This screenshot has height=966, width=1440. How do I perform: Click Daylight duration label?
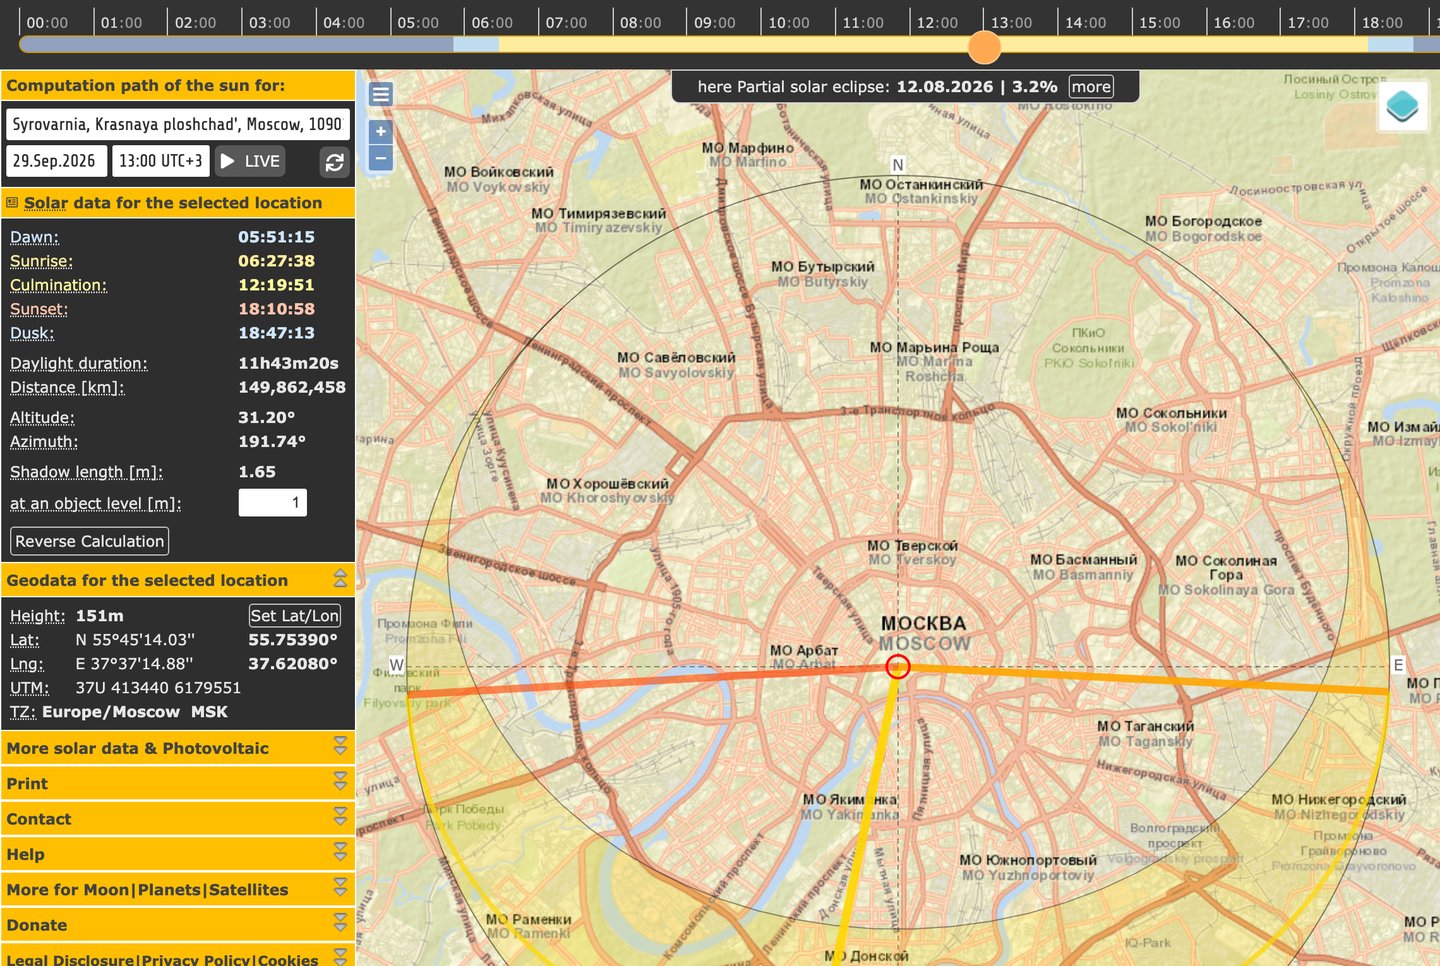tap(78, 363)
